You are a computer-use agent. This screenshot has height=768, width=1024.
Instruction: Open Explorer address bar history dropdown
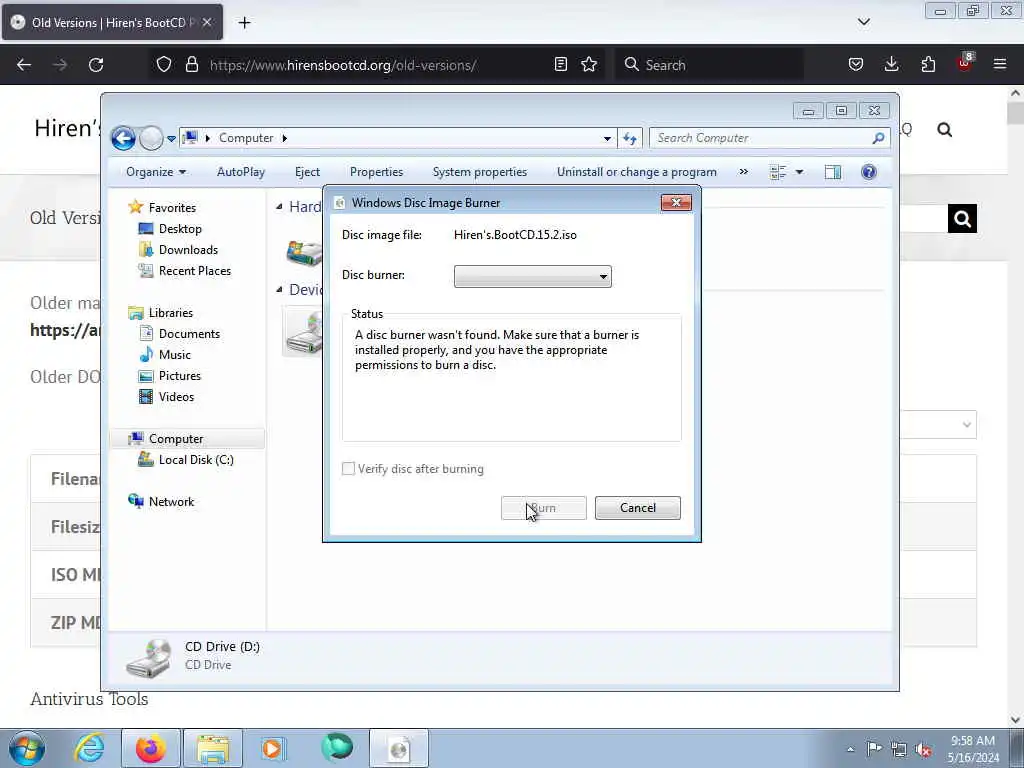(x=607, y=138)
